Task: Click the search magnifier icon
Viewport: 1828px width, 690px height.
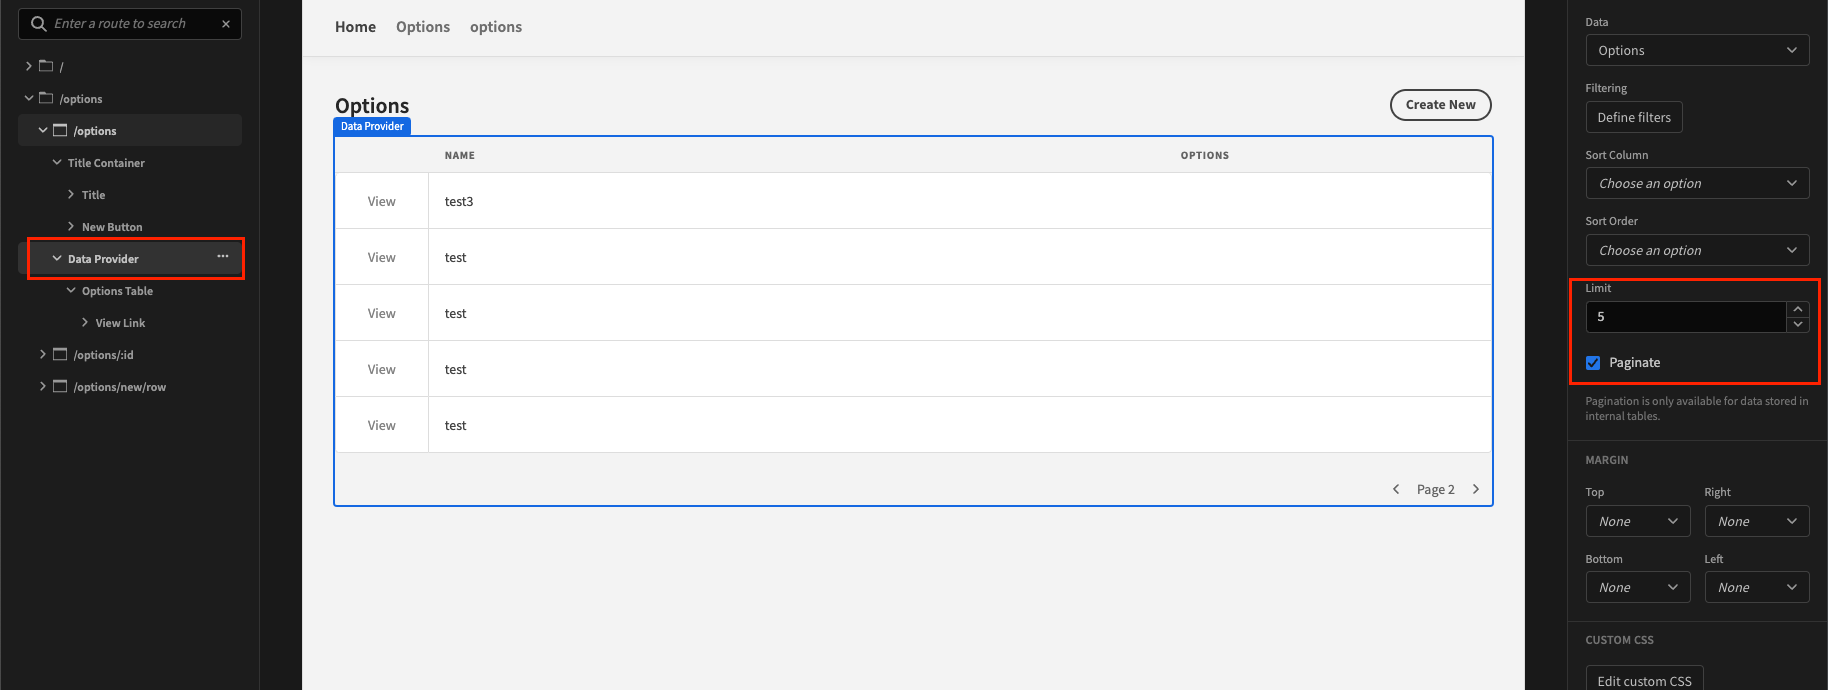Action: [39, 24]
